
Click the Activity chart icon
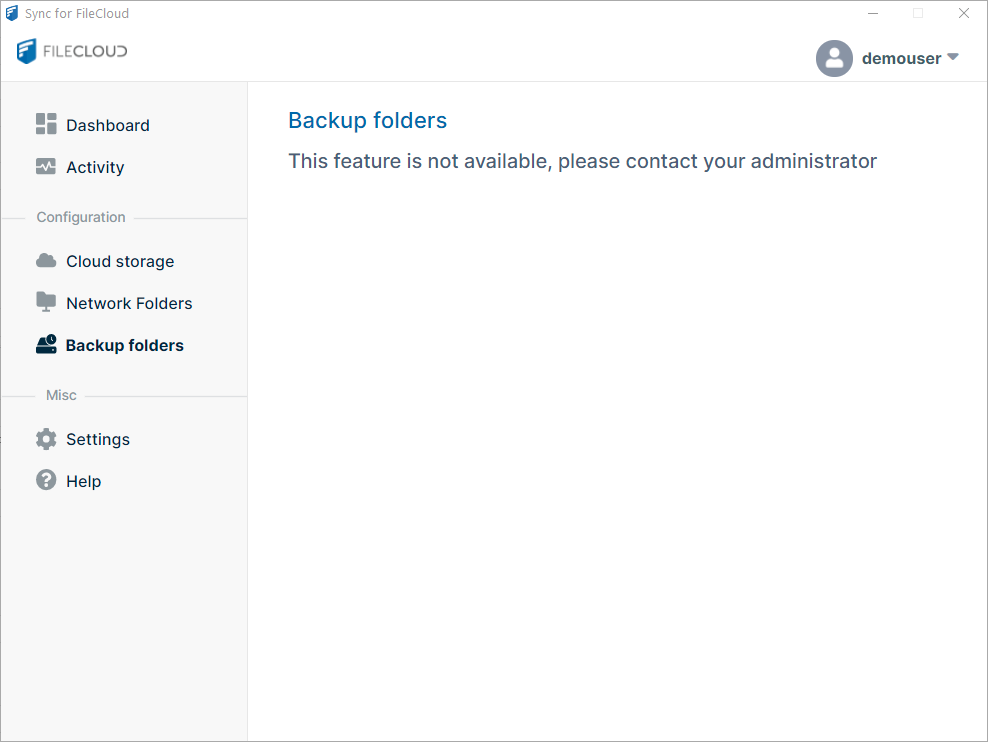coord(46,166)
